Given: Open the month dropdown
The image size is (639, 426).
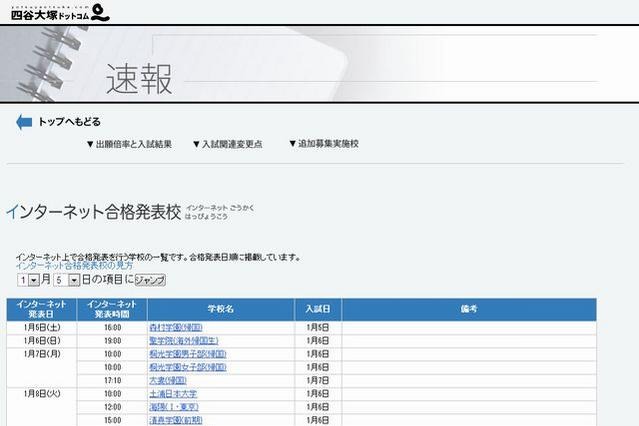Looking at the screenshot, I should [x=29, y=280].
